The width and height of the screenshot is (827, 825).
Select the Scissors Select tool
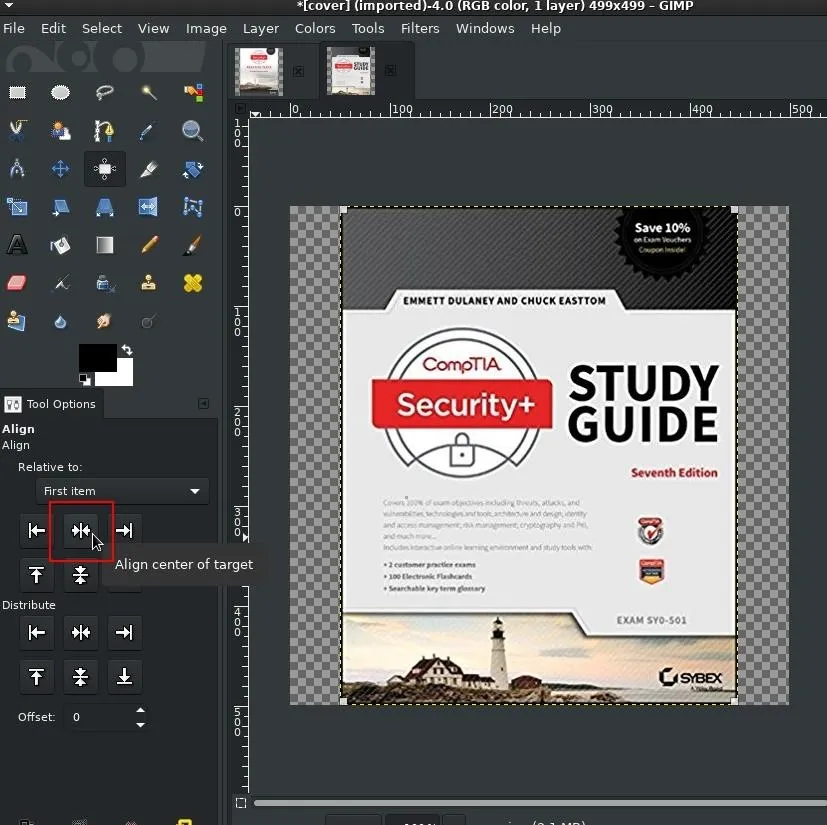(17, 130)
